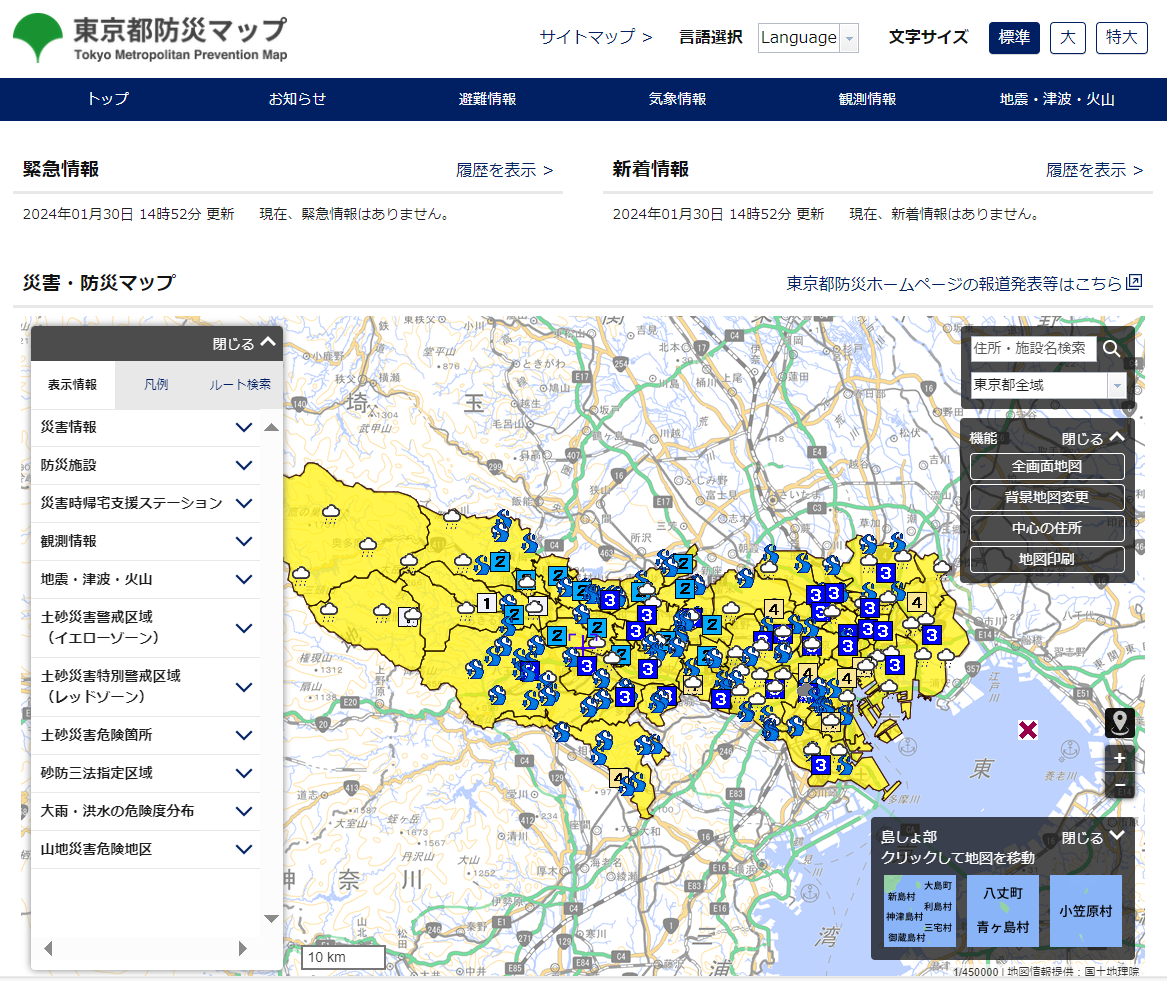Set text size to 大

tap(1067, 38)
